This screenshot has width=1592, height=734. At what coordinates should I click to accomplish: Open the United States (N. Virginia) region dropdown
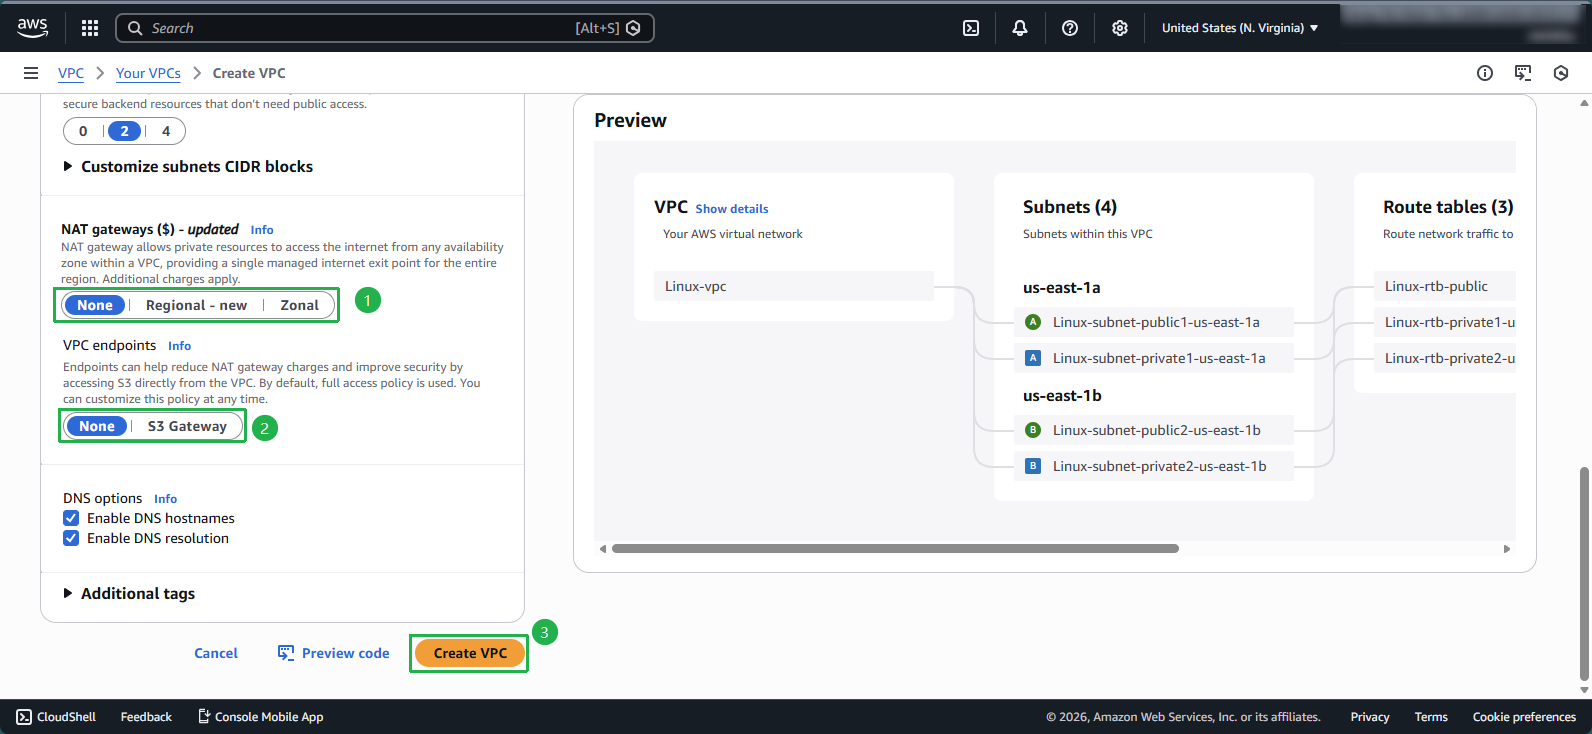click(x=1240, y=28)
